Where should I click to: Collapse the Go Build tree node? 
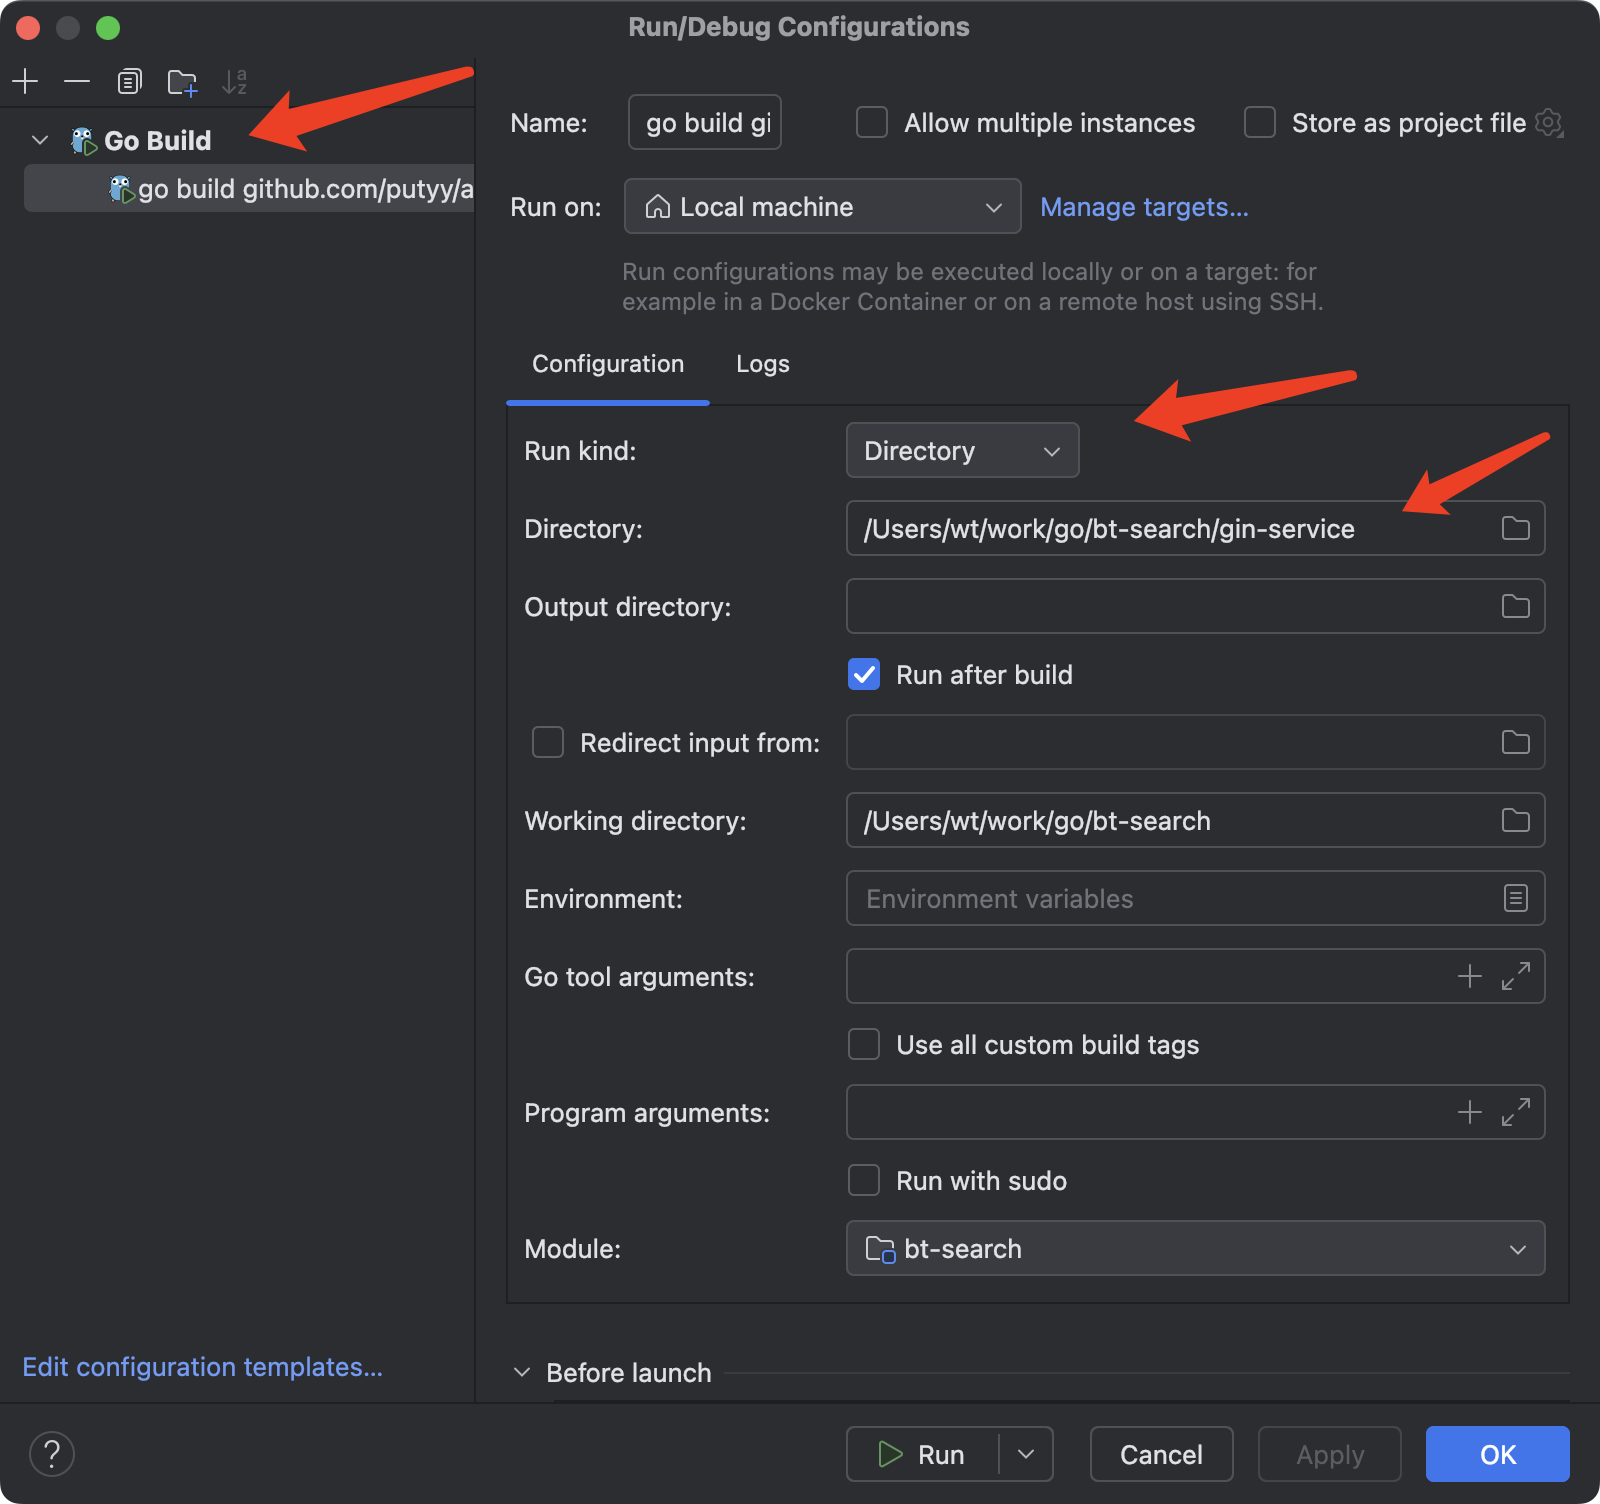pyautogui.click(x=40, y=140)
